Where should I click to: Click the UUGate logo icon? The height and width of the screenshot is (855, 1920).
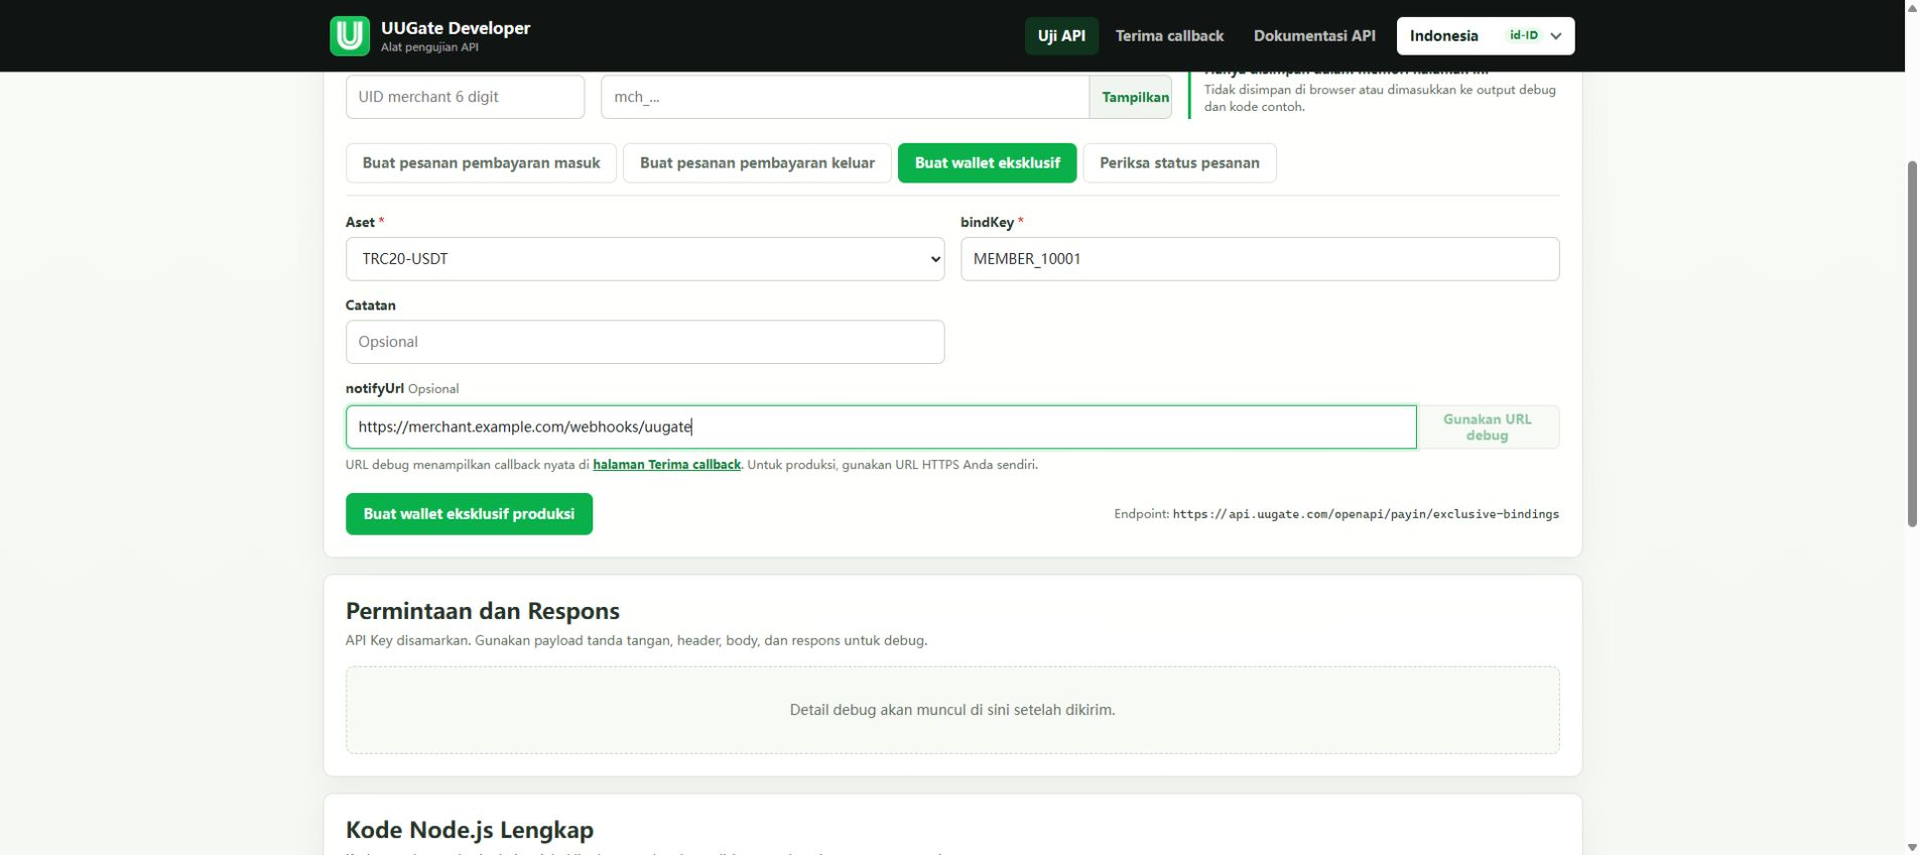349,36
